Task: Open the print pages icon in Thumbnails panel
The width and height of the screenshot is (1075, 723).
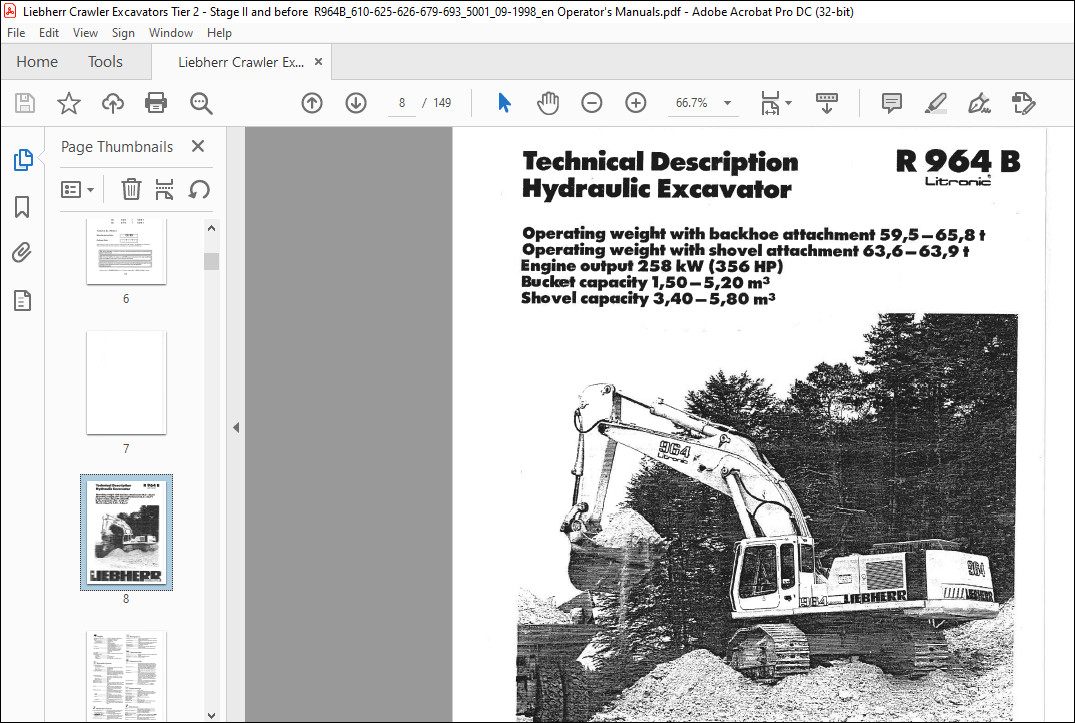Action: tap(165, 189)
